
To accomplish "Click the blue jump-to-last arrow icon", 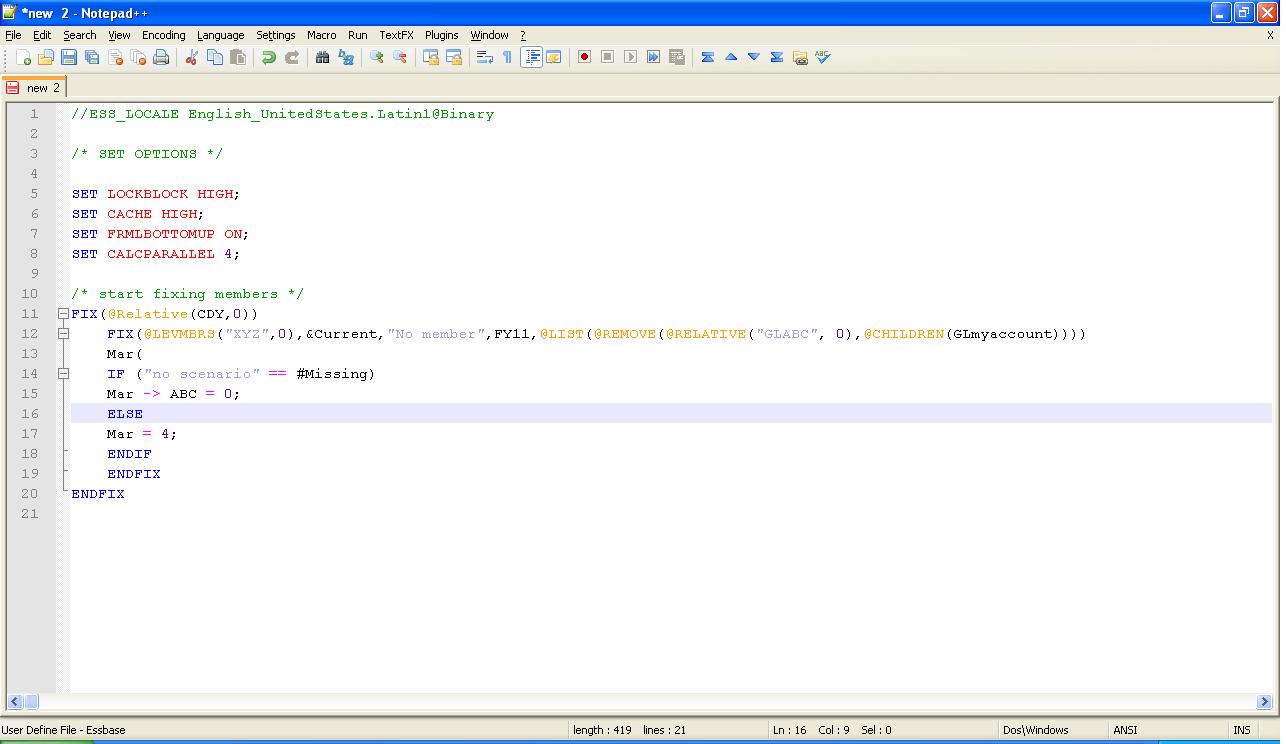I will click(x=777, y=57).
